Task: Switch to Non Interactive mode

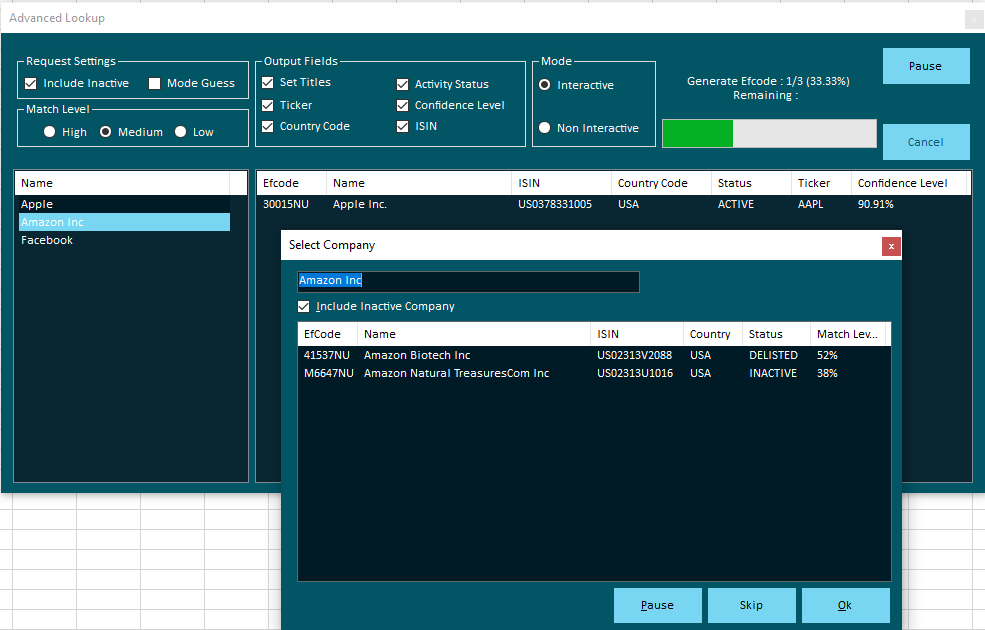Action: point(545,128)
